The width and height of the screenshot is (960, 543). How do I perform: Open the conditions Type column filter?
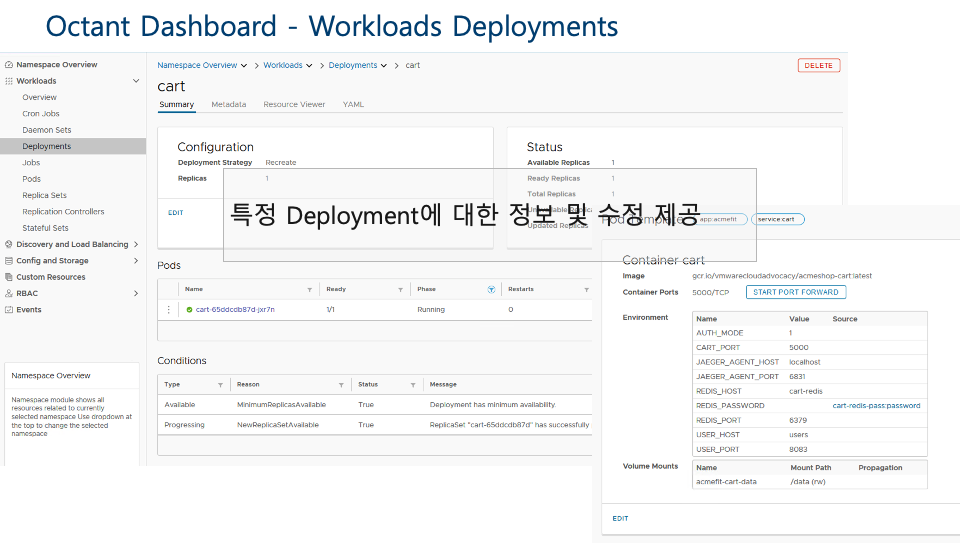220,385
